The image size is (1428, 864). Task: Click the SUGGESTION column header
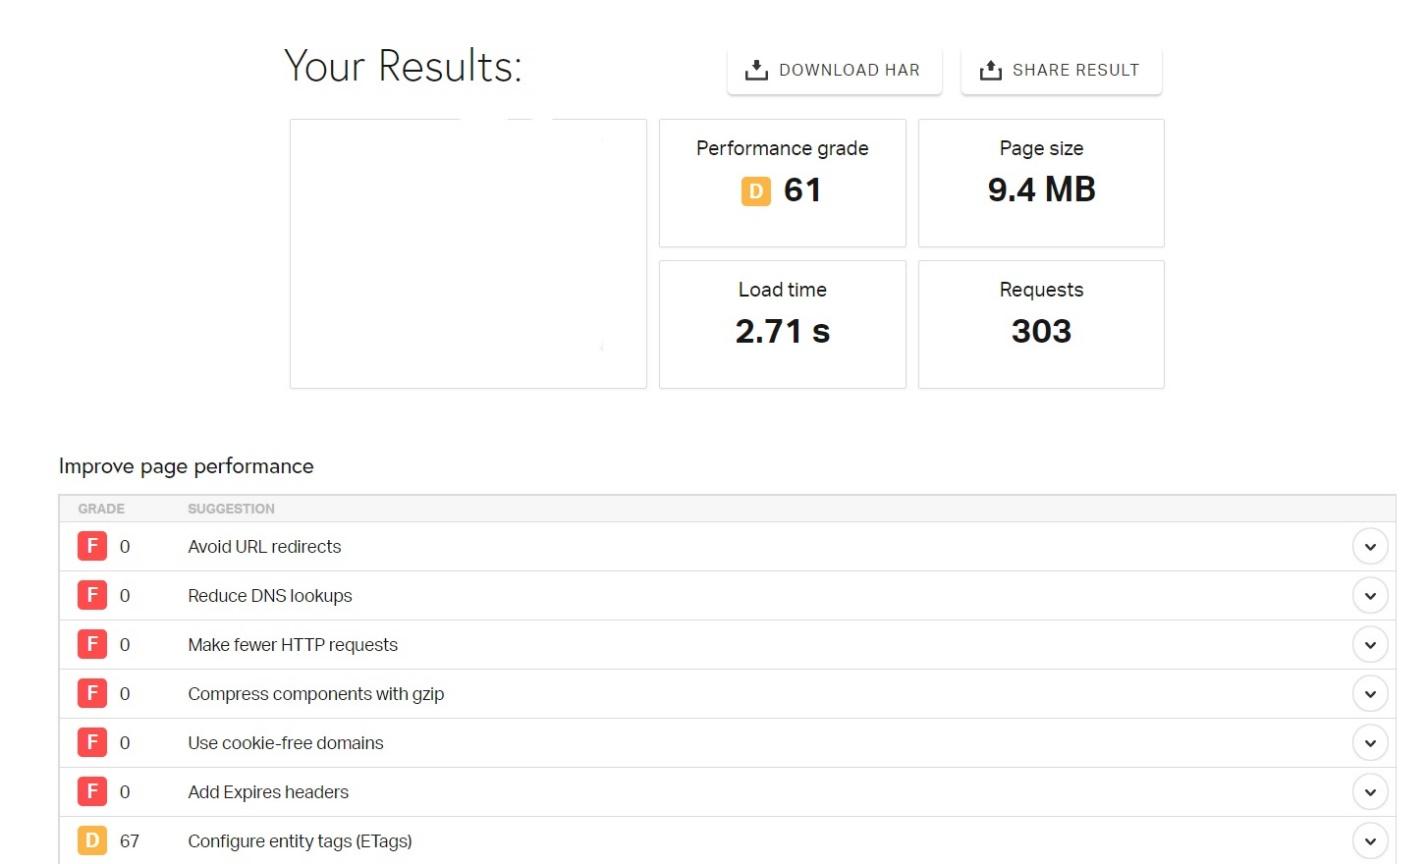pyautogui.click(x=231, y=509)
